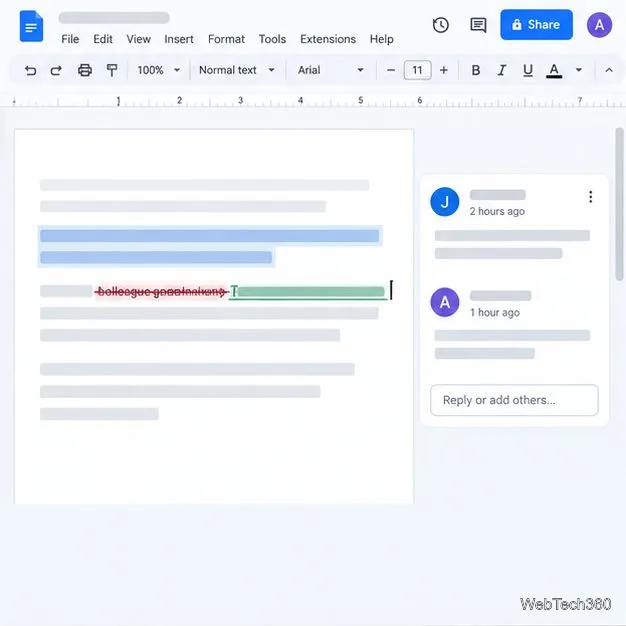626x626 pixels.
Task: Click the Redo arrow
Action: click(x=56, y=71)
